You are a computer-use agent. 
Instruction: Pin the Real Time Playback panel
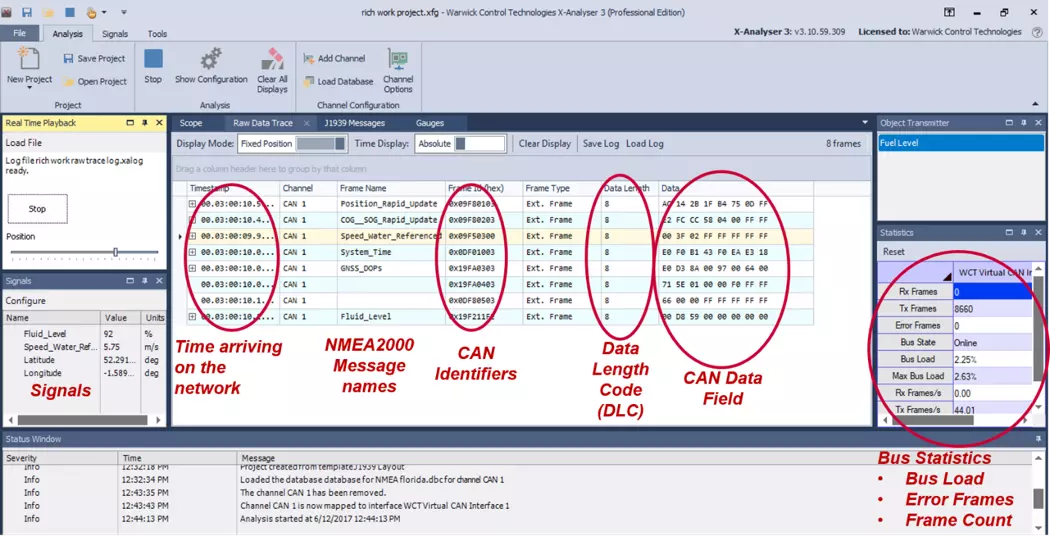point(145,123)
